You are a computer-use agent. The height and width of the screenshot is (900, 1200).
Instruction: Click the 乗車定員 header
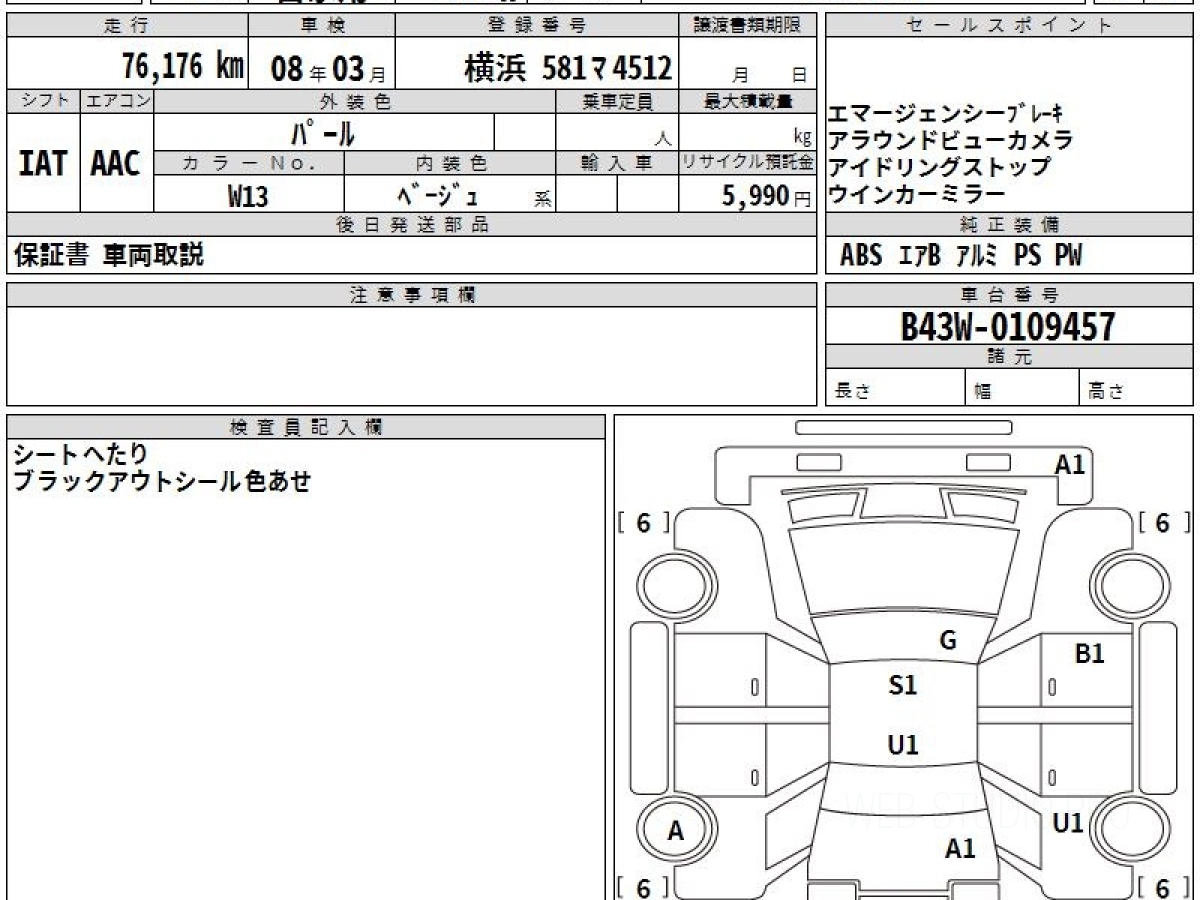617,101
